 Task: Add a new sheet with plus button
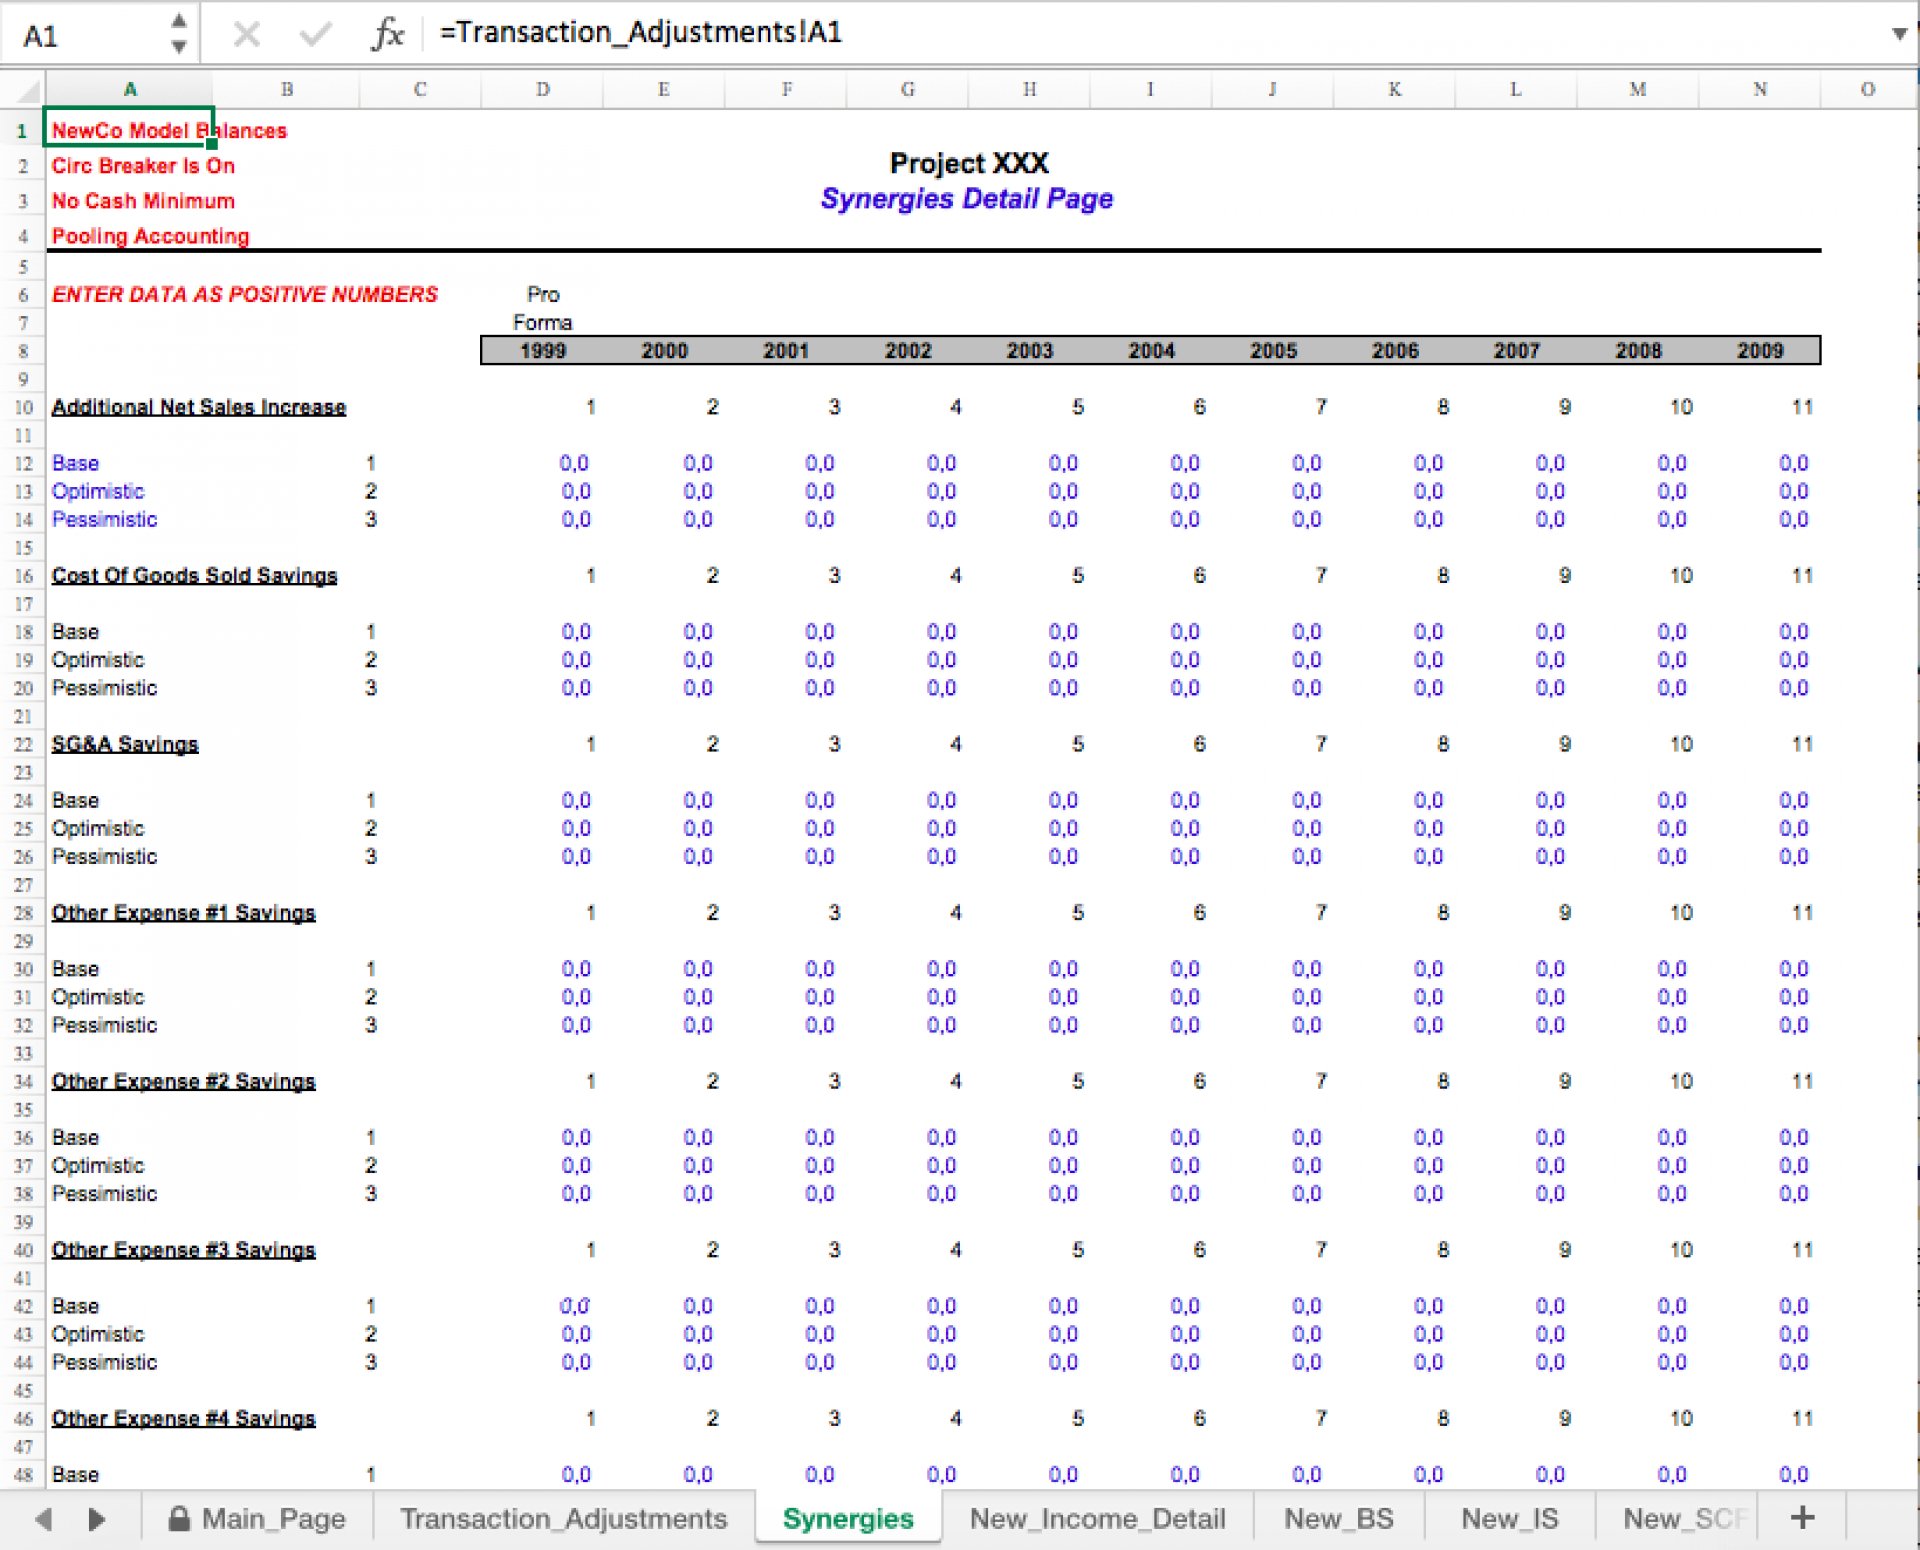(x=1802, y=1518)
